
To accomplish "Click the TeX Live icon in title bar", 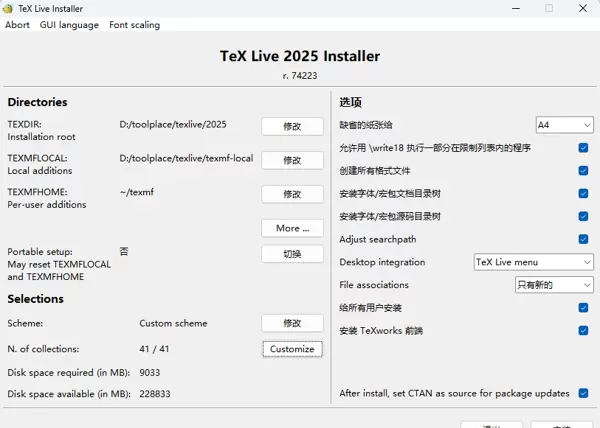I will pyautogui.click(x=10, y=8).
